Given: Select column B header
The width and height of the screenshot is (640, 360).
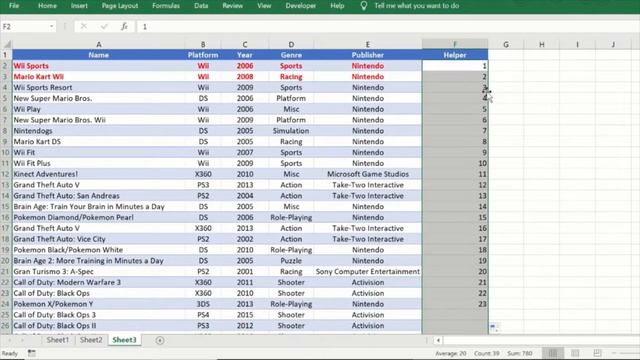Looking at the screenshot, I should click(x=203, y=44).
